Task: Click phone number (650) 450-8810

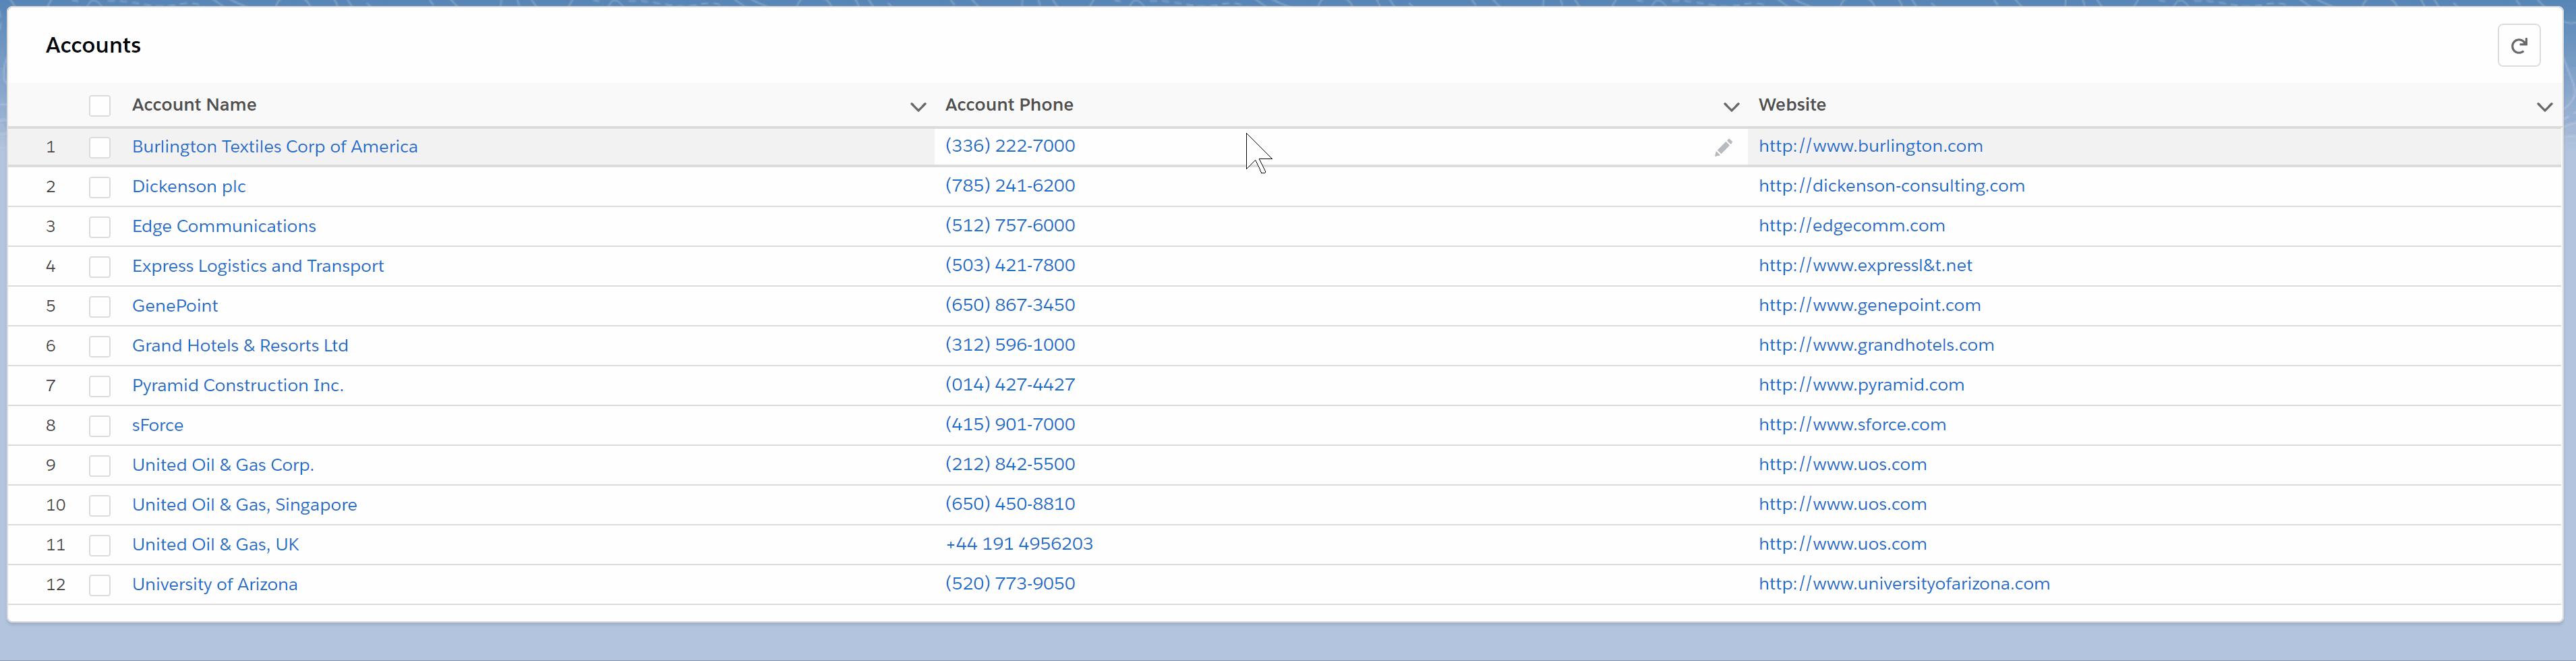Action: [x=1010, y=504]
